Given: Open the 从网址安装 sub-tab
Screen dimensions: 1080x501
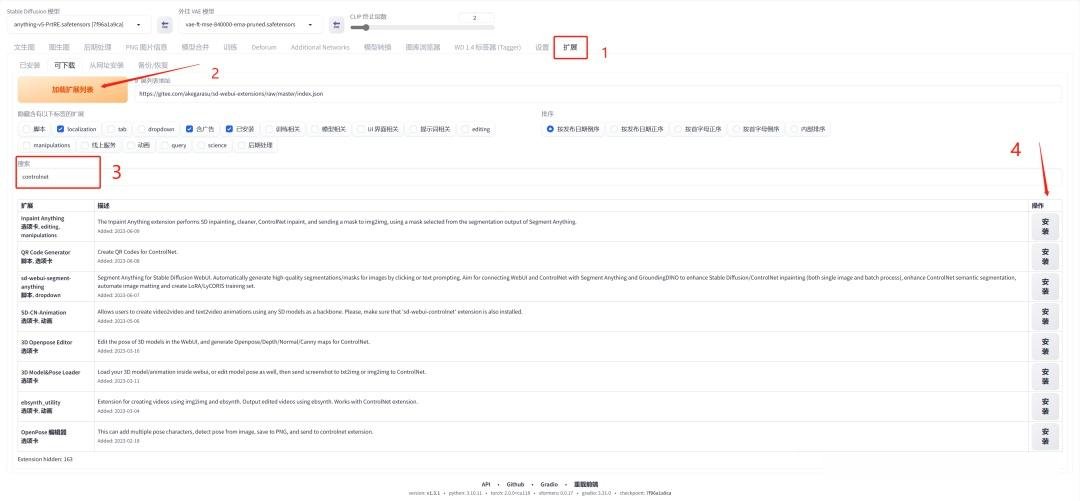Looking at the screenshot, I should [106, 65].
